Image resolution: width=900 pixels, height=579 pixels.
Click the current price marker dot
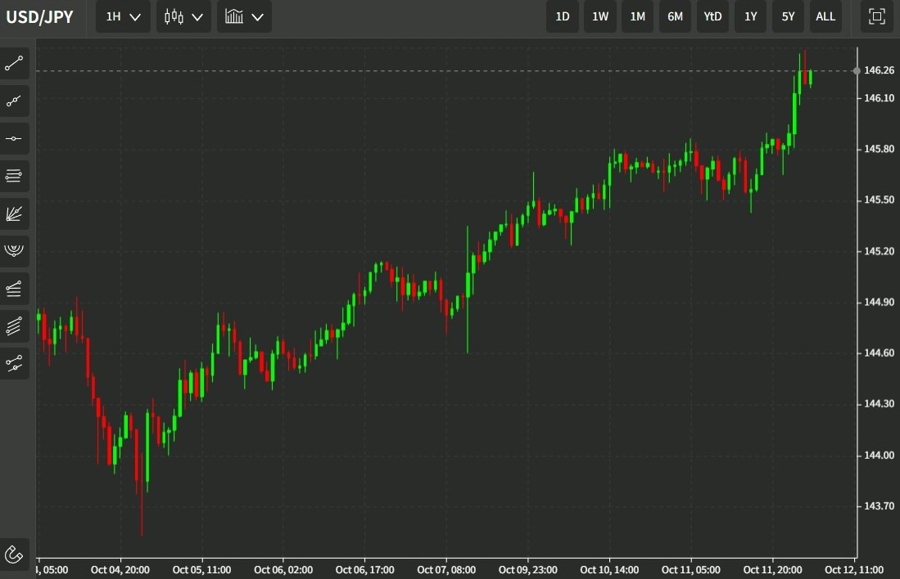click(x=856, y=71)
